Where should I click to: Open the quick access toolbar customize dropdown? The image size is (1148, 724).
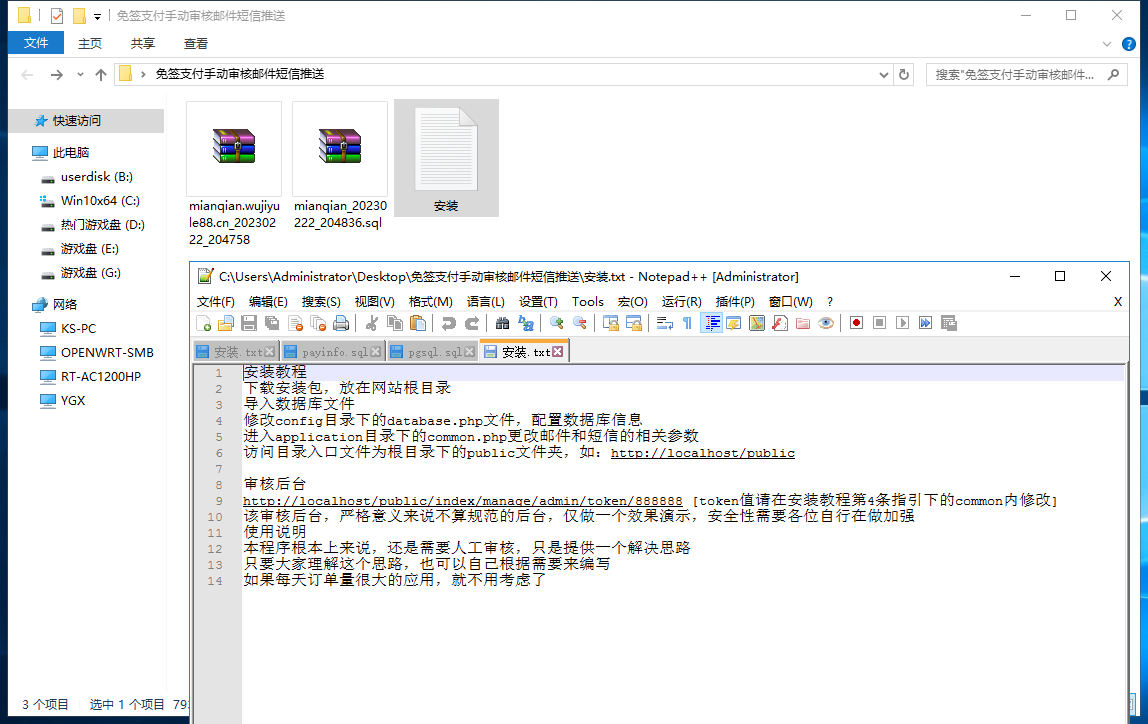click(x=97, y=16)
